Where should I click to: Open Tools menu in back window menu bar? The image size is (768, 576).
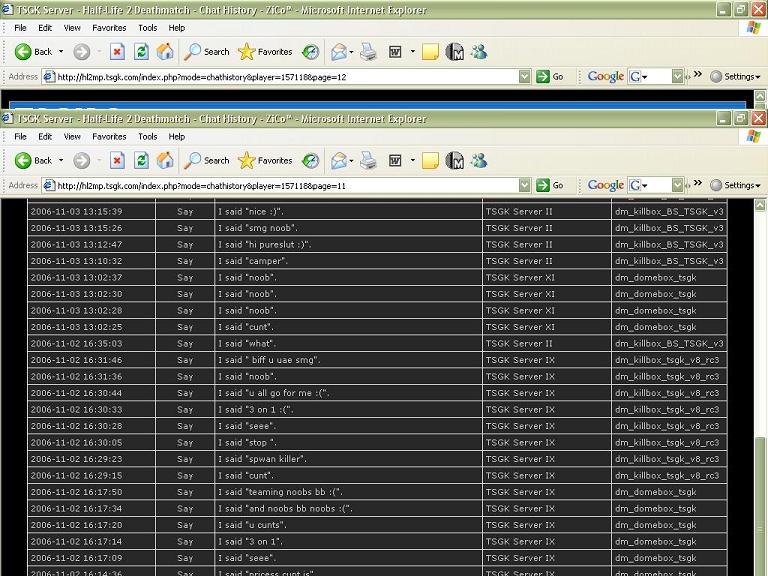(x=147, y=27)
